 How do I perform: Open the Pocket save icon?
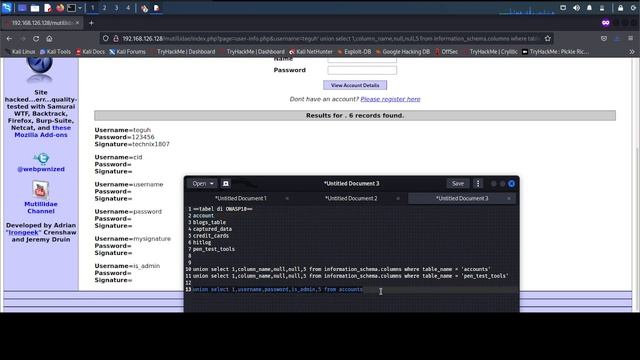[x=604, y=38]
